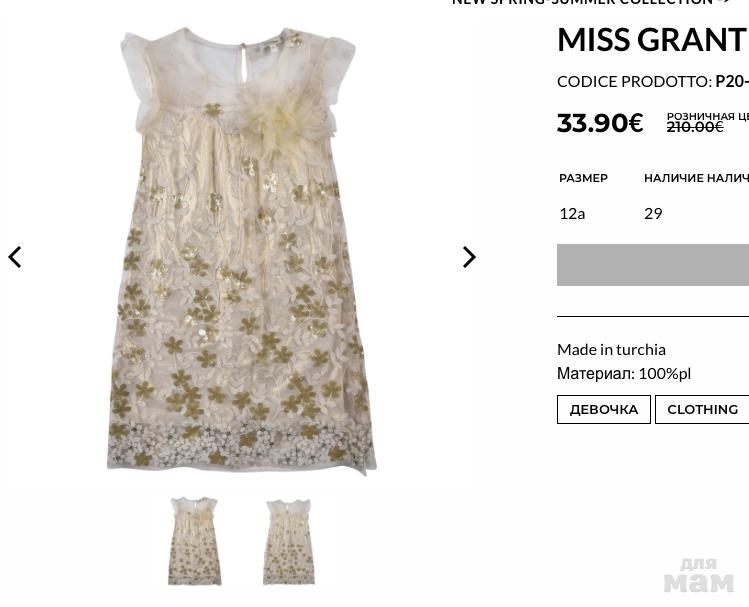Image resolution: width=749 pixels, height=607 pixels.
Task: Select size 12a row
Action: point(653,213)
